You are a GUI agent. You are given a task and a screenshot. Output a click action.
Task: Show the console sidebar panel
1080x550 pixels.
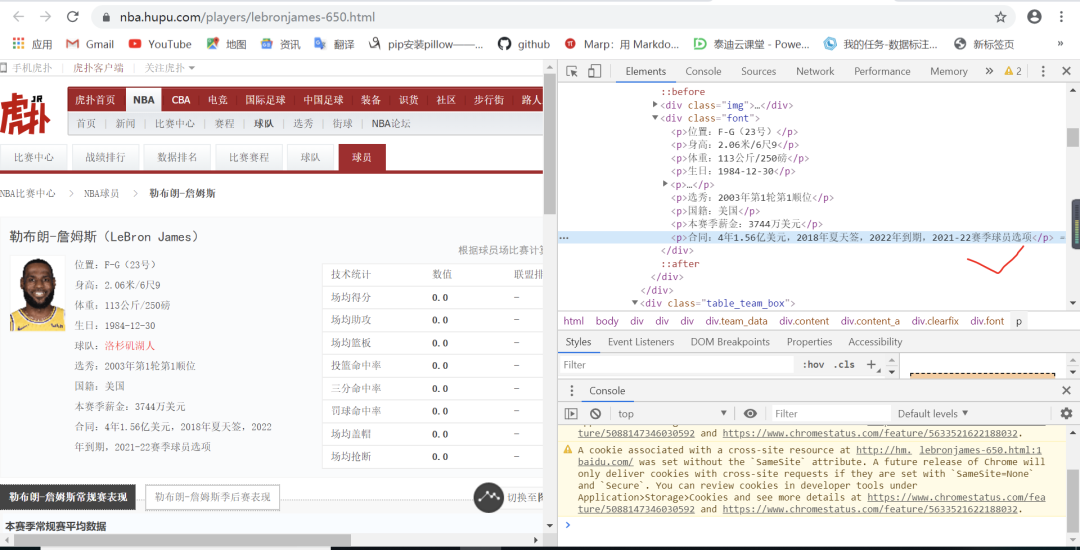click(x=572, y=414)
